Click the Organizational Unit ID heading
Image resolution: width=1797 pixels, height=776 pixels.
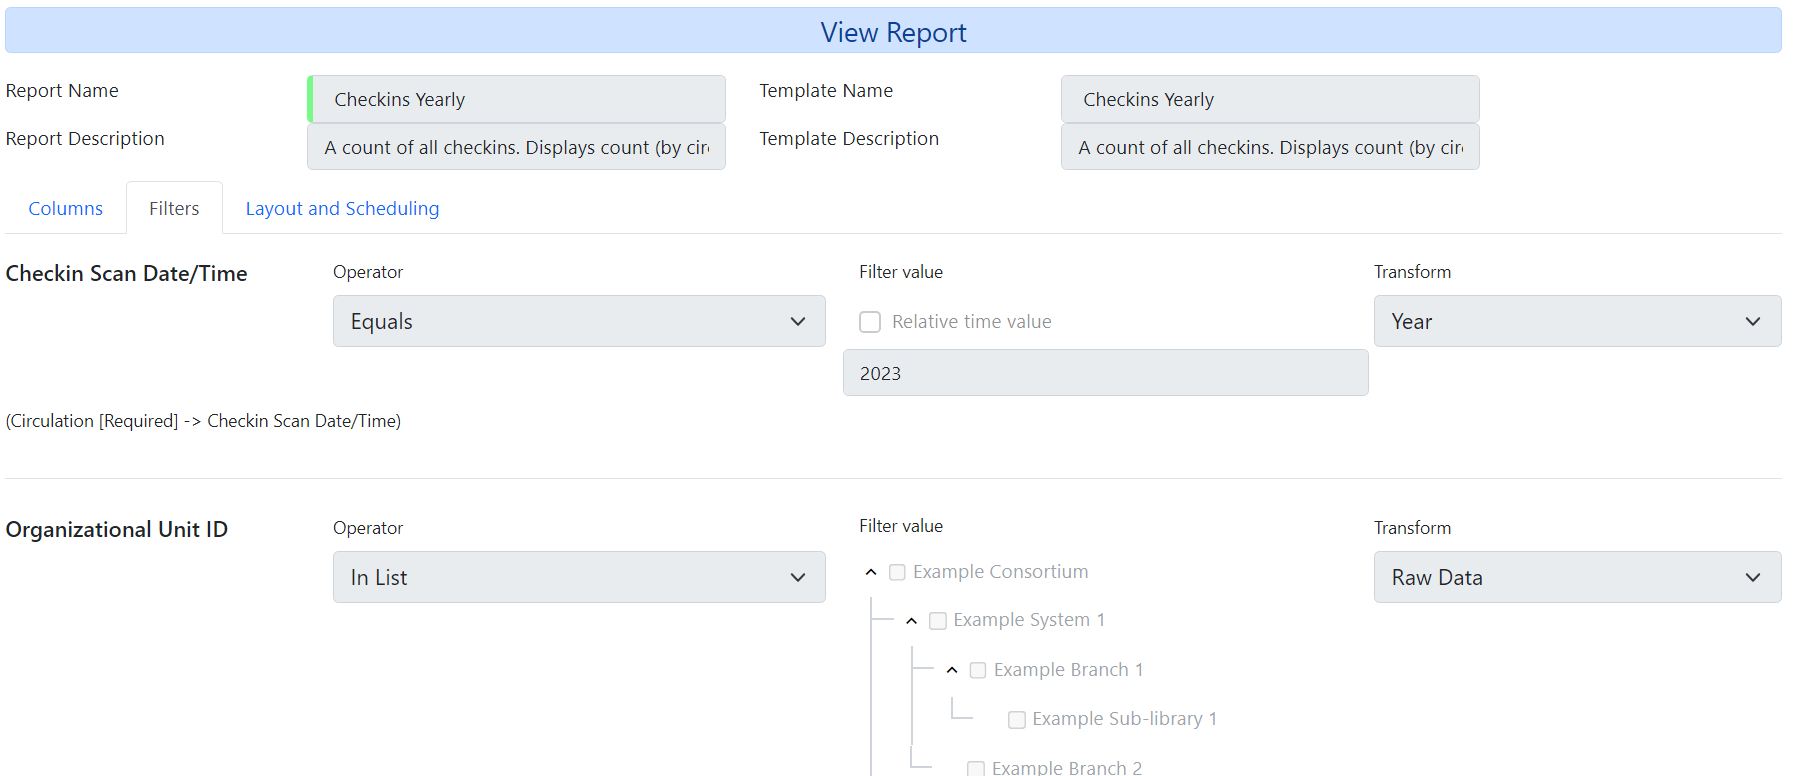point(117,529)
